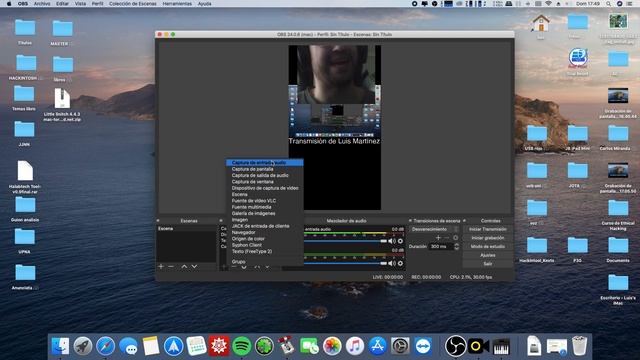Image resolution: width=640 pixels, height=360 pixels.
Task: Open iTunes music icon in dock
Action: [x=355, y=346]
